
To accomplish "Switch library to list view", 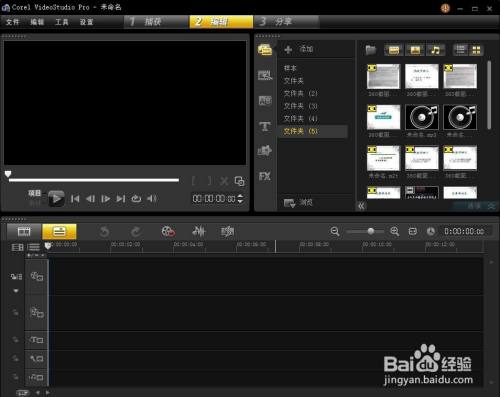I will tap(460, 50).
